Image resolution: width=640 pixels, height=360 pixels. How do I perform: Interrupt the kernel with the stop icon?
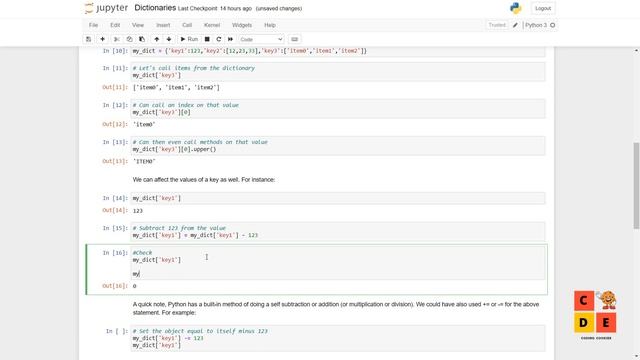[x=207, y=39]
